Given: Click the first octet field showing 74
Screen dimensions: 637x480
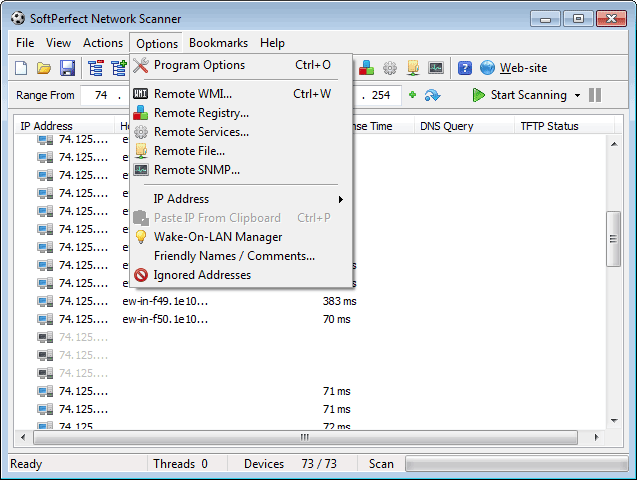Looking at the screenshot, I should click(x=100, y=95).
